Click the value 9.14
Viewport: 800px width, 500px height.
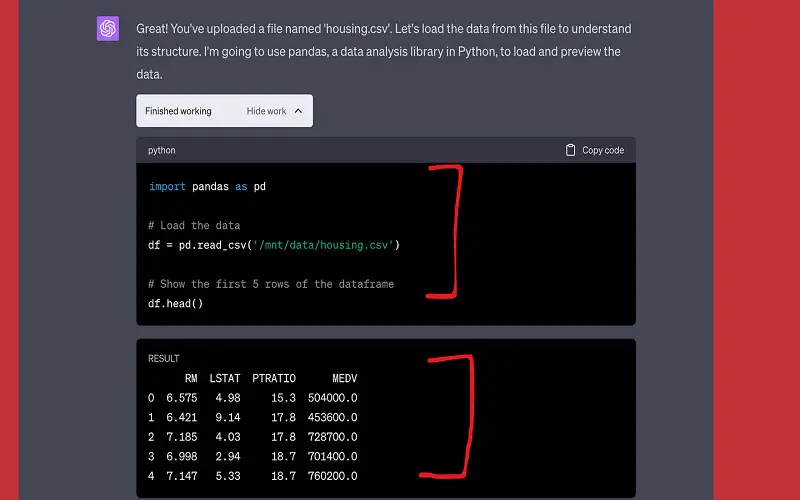(228, 417)
